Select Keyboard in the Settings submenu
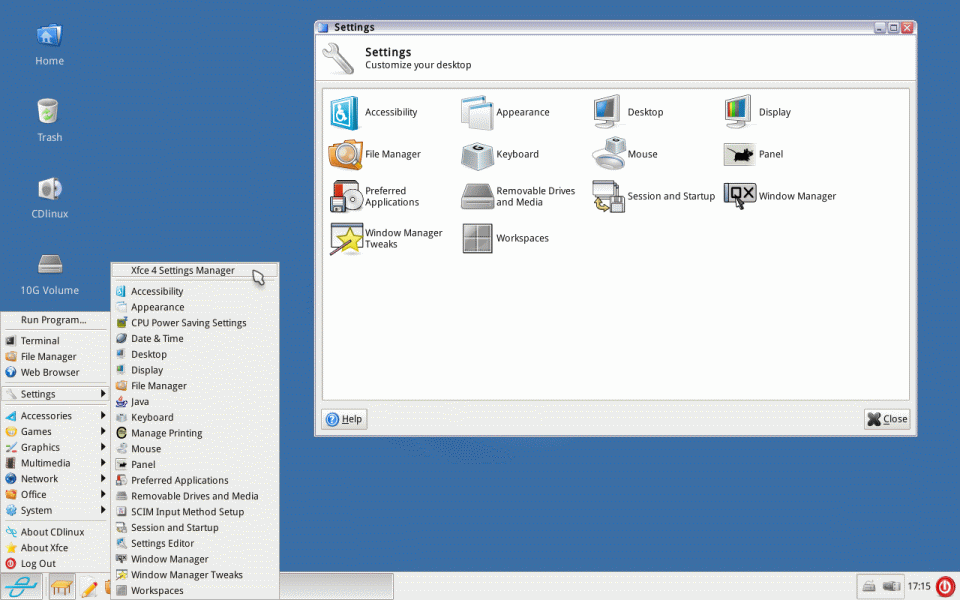Image resolution: width=960 pixels, height=600 pixels. (x=195, y=418)
